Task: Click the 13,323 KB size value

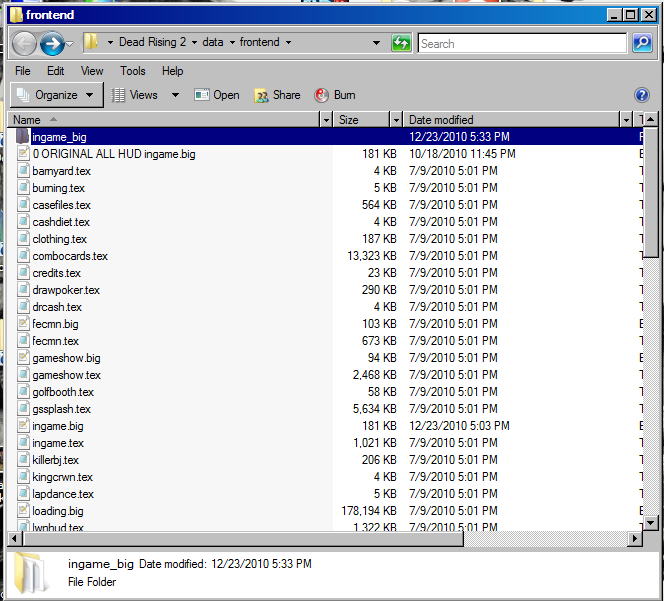Action: pos(372,256)
